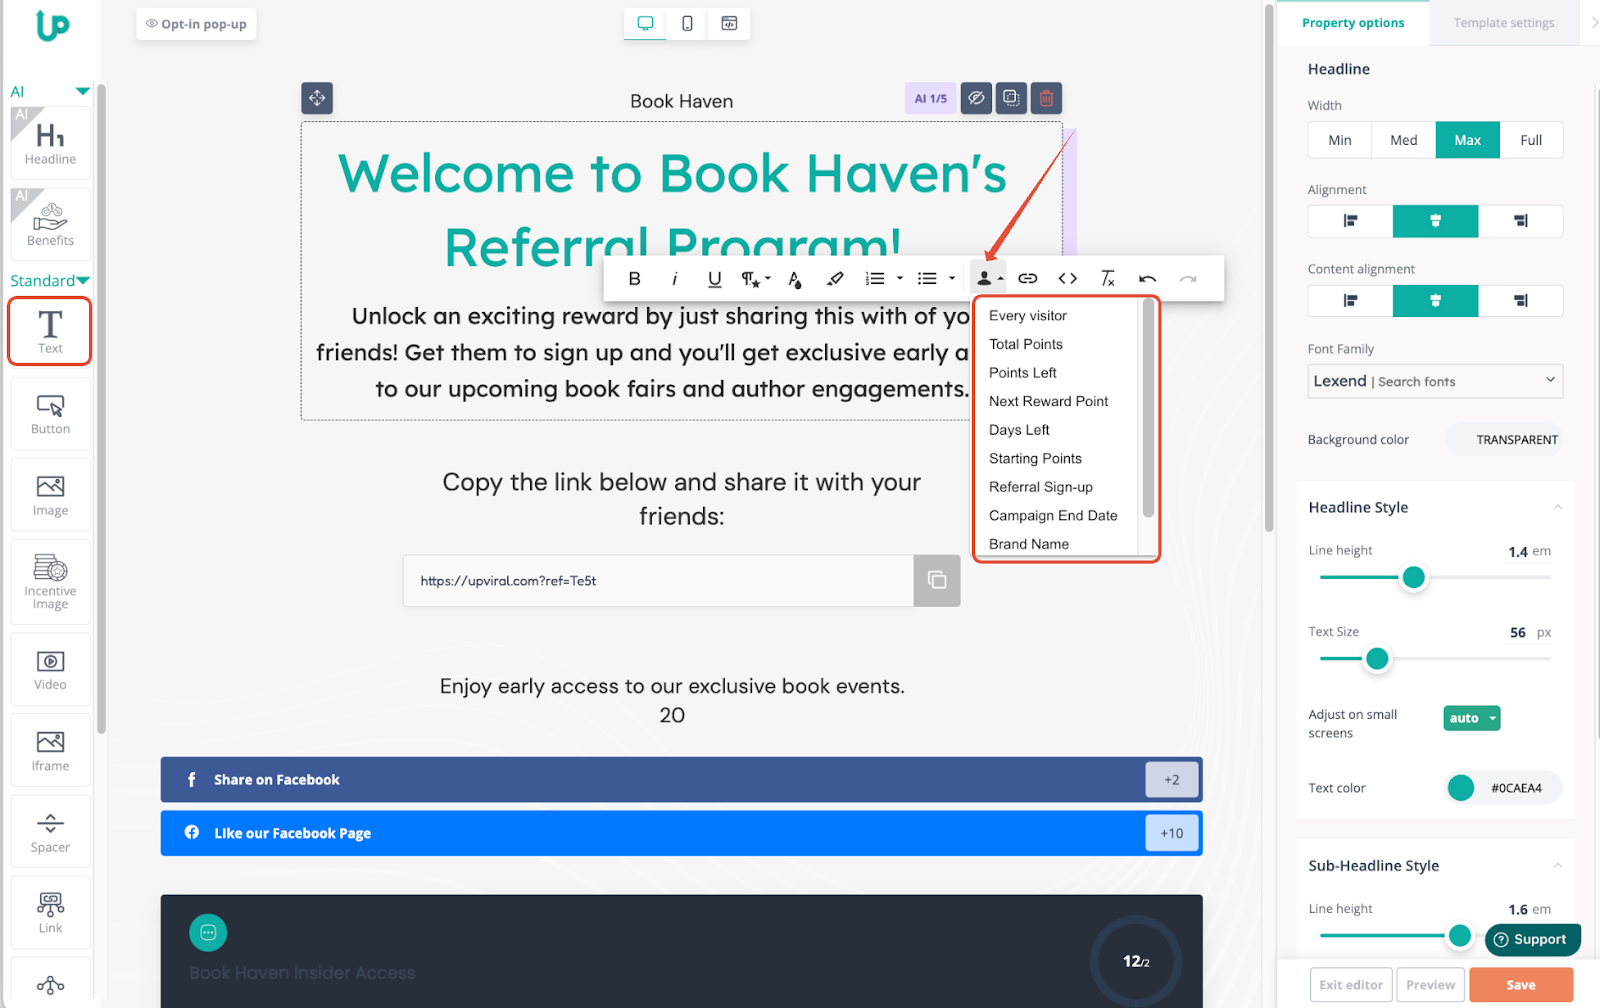Open the Property options tab

(1353, 23)
